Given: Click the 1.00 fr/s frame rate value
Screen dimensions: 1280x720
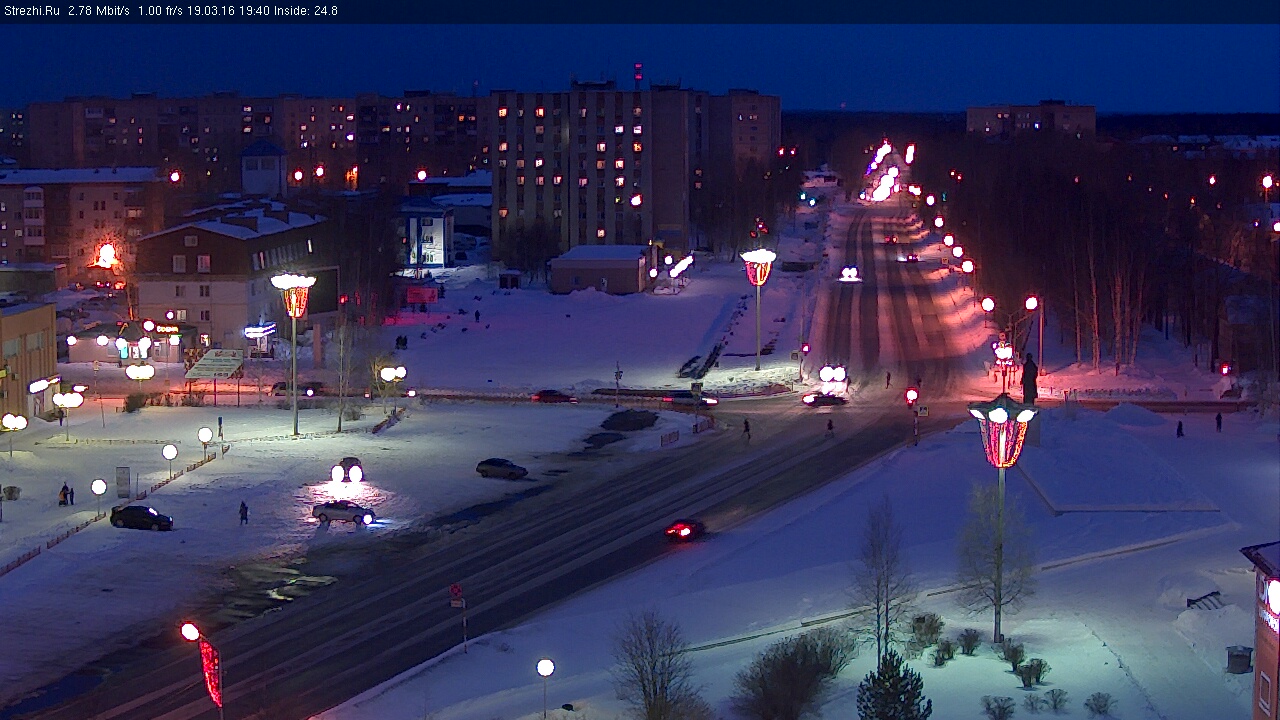Looking at the screenshot, I should tap(162, 11).
